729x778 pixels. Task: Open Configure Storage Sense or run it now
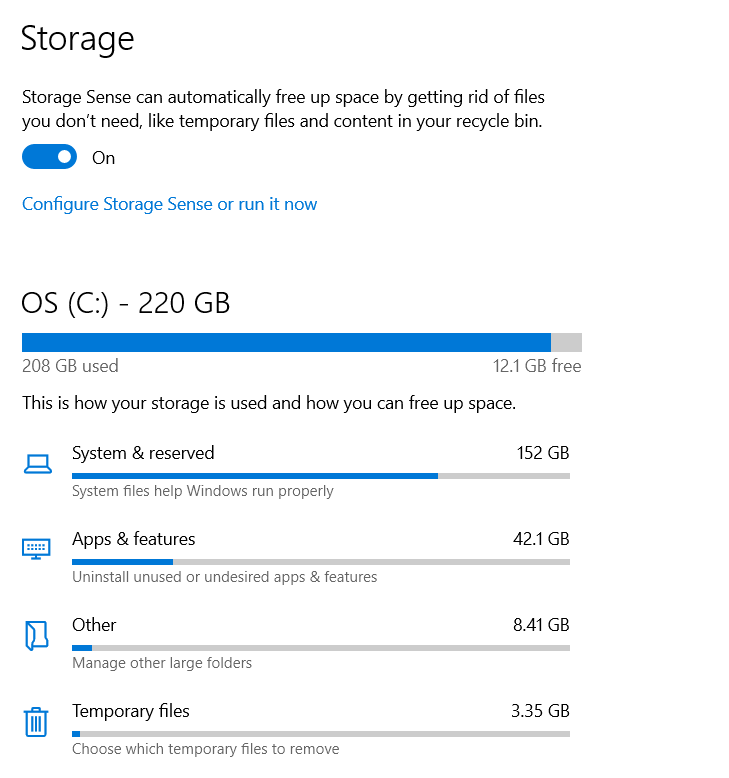[169, 204]
